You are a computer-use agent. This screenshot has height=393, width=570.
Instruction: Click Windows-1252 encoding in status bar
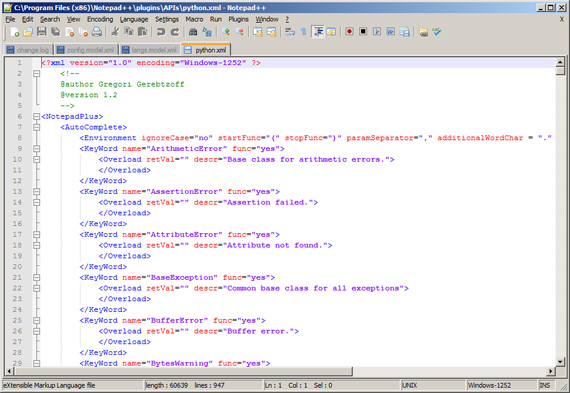tap(501, 385)
